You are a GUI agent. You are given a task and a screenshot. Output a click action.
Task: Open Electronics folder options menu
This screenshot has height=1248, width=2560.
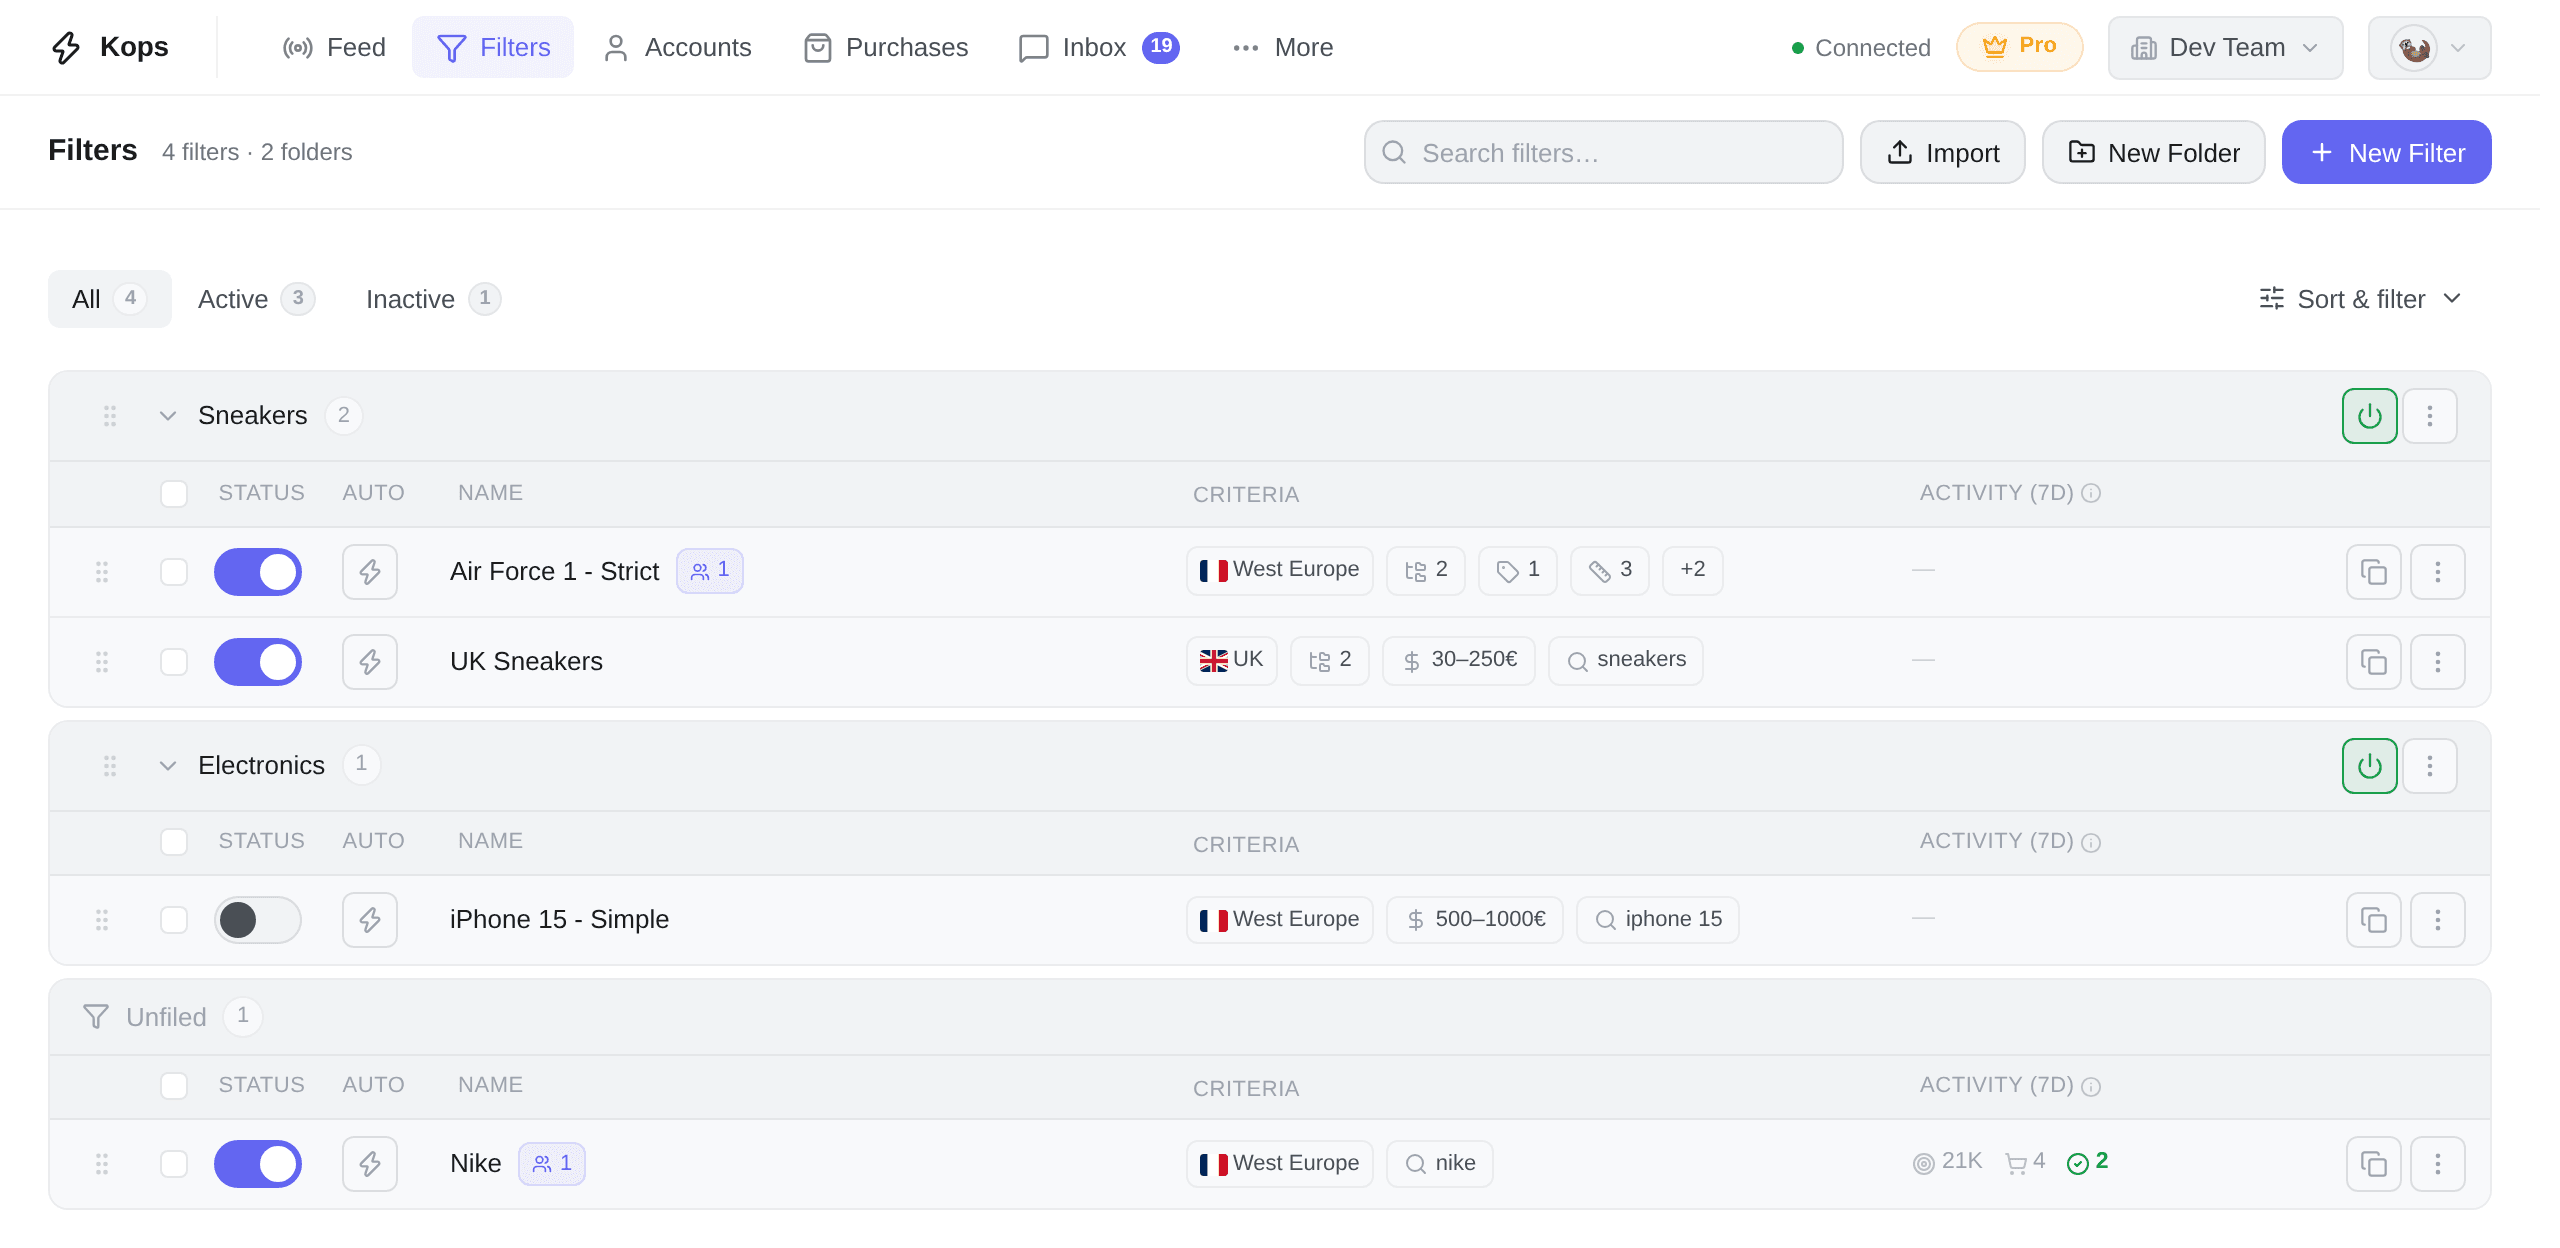pyautogui.click(x=2430, y=766)
